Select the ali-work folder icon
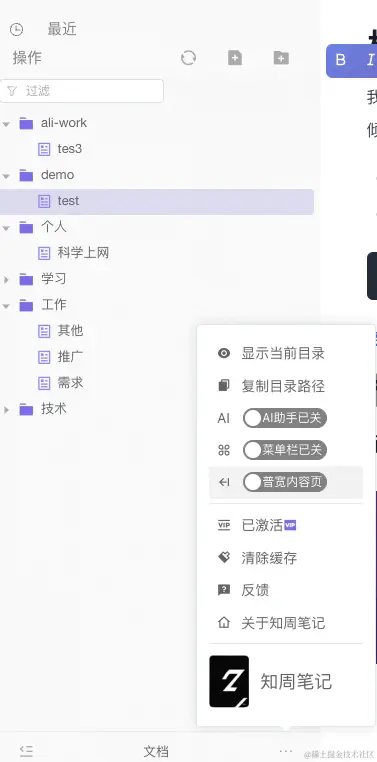The width and height of the screenshot is (377, 762). coord(26,123)
